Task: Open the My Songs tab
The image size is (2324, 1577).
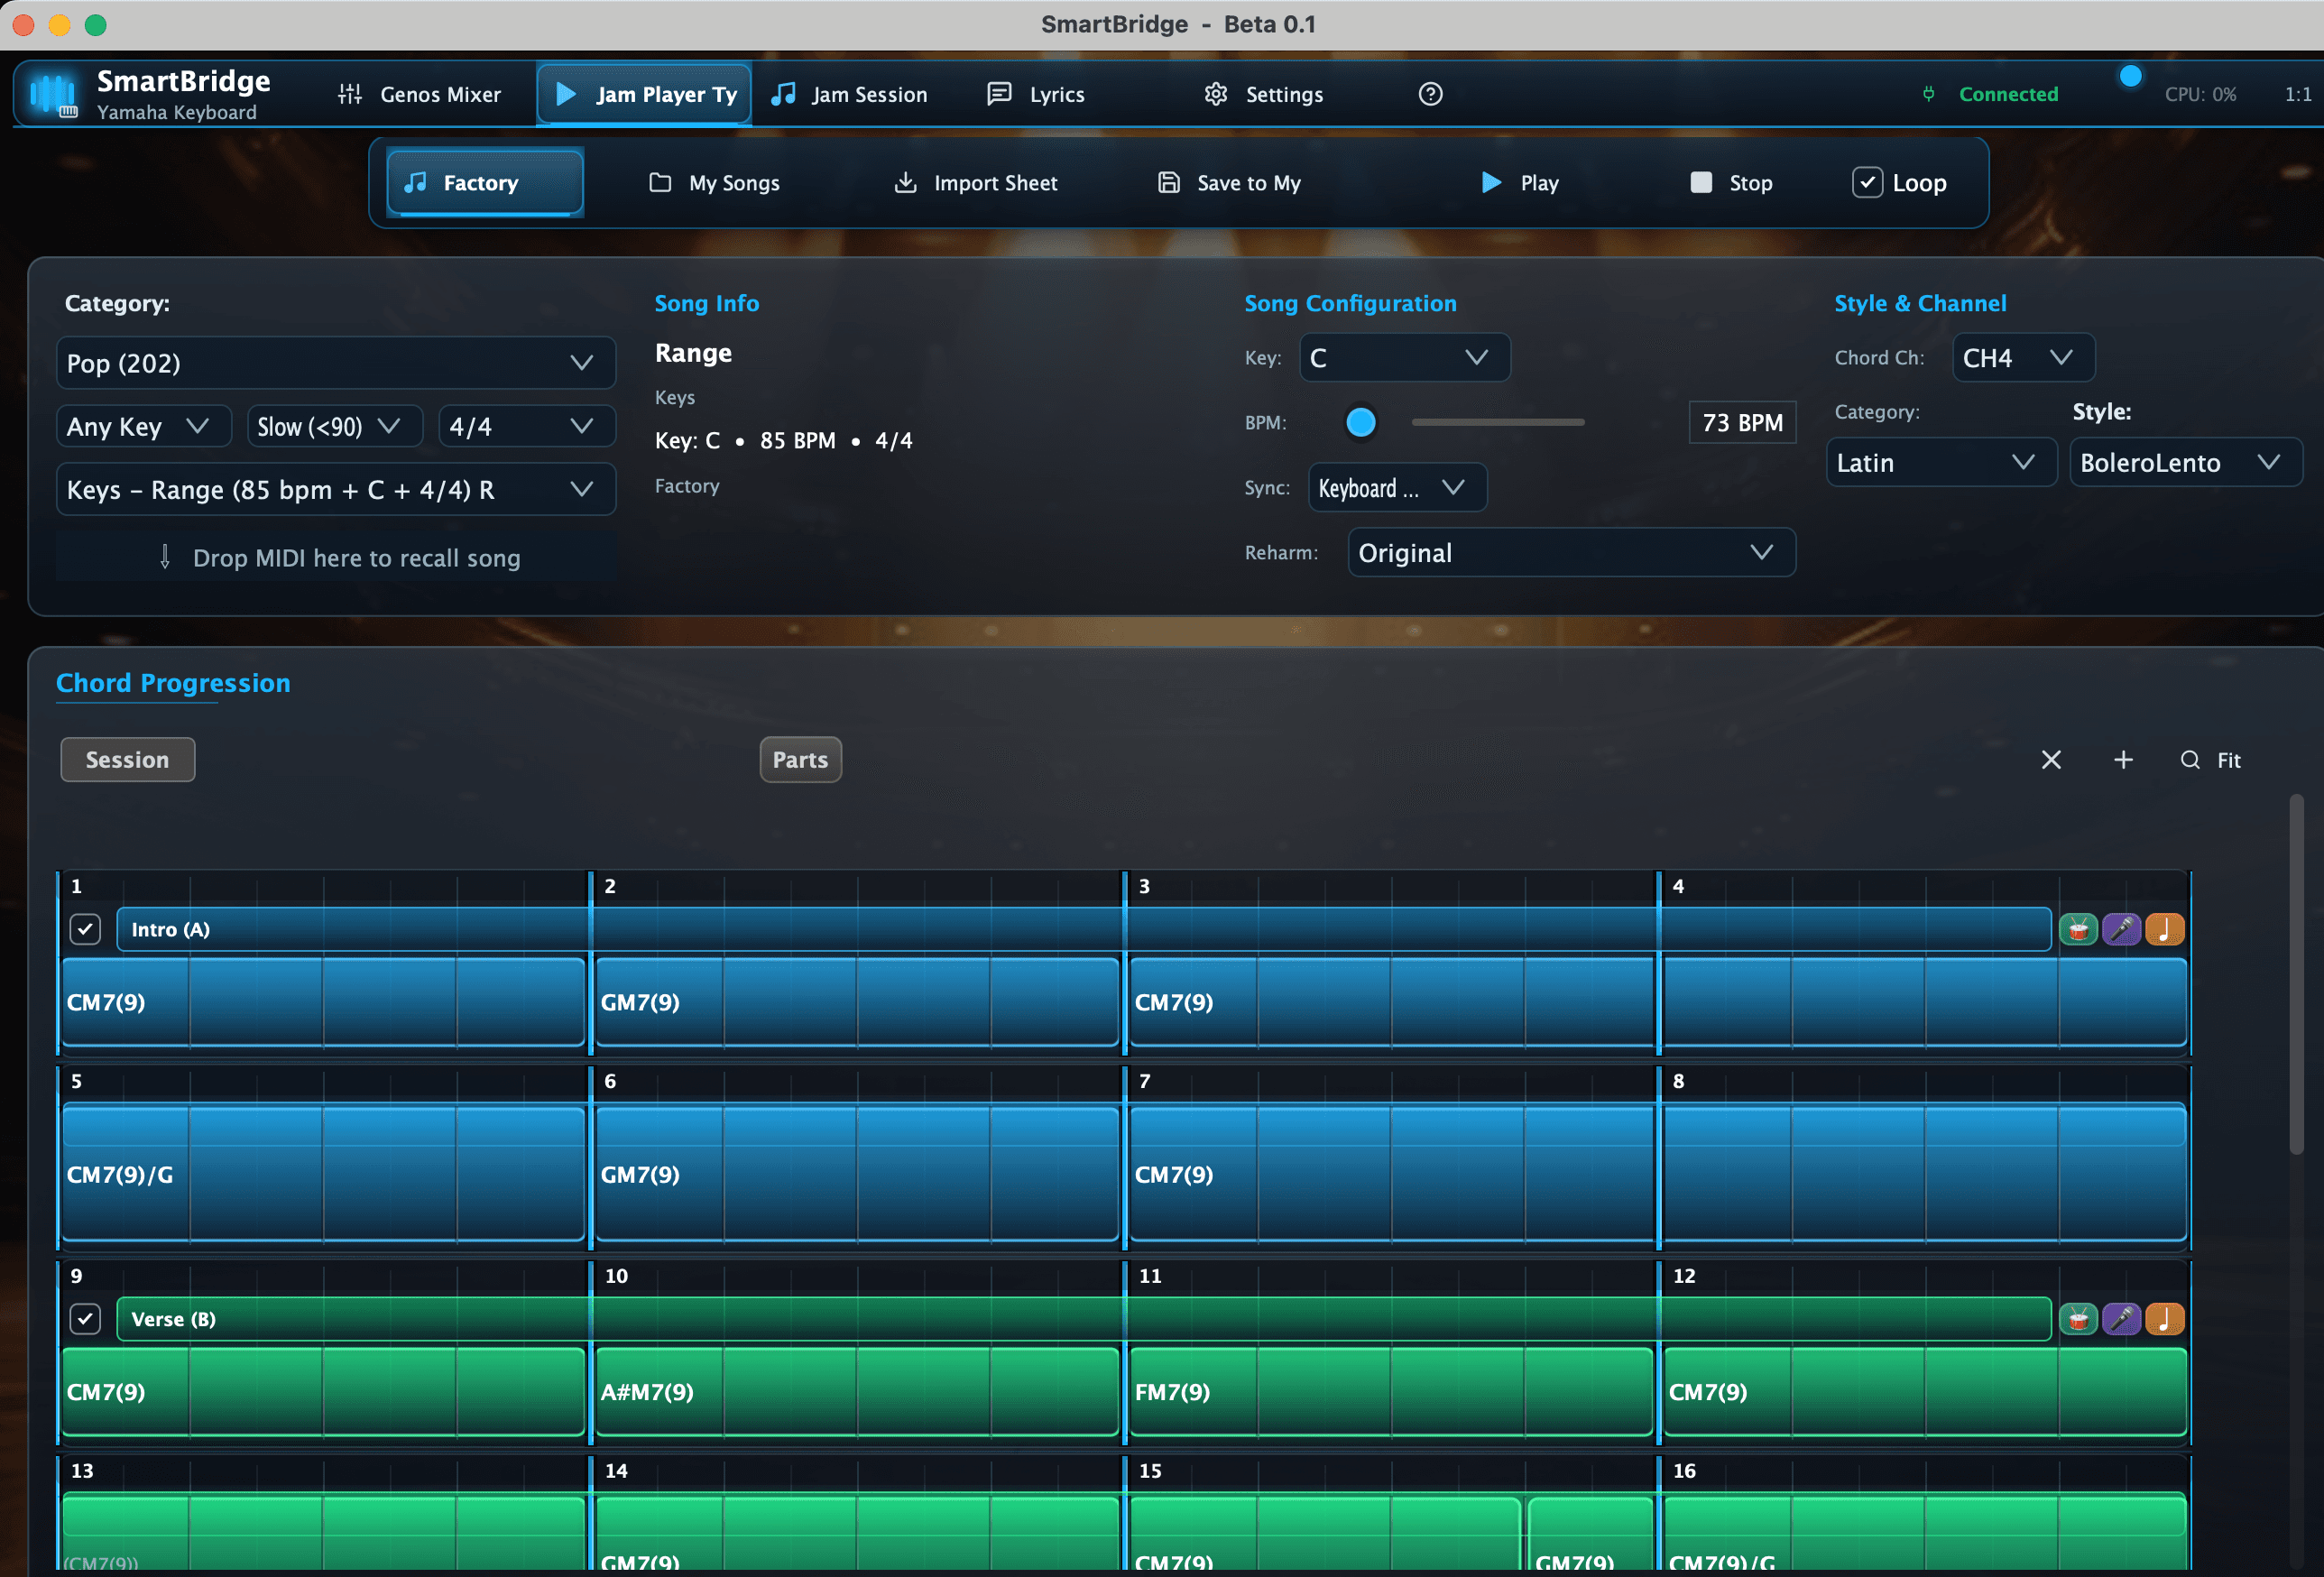Action: pos(715,182)
